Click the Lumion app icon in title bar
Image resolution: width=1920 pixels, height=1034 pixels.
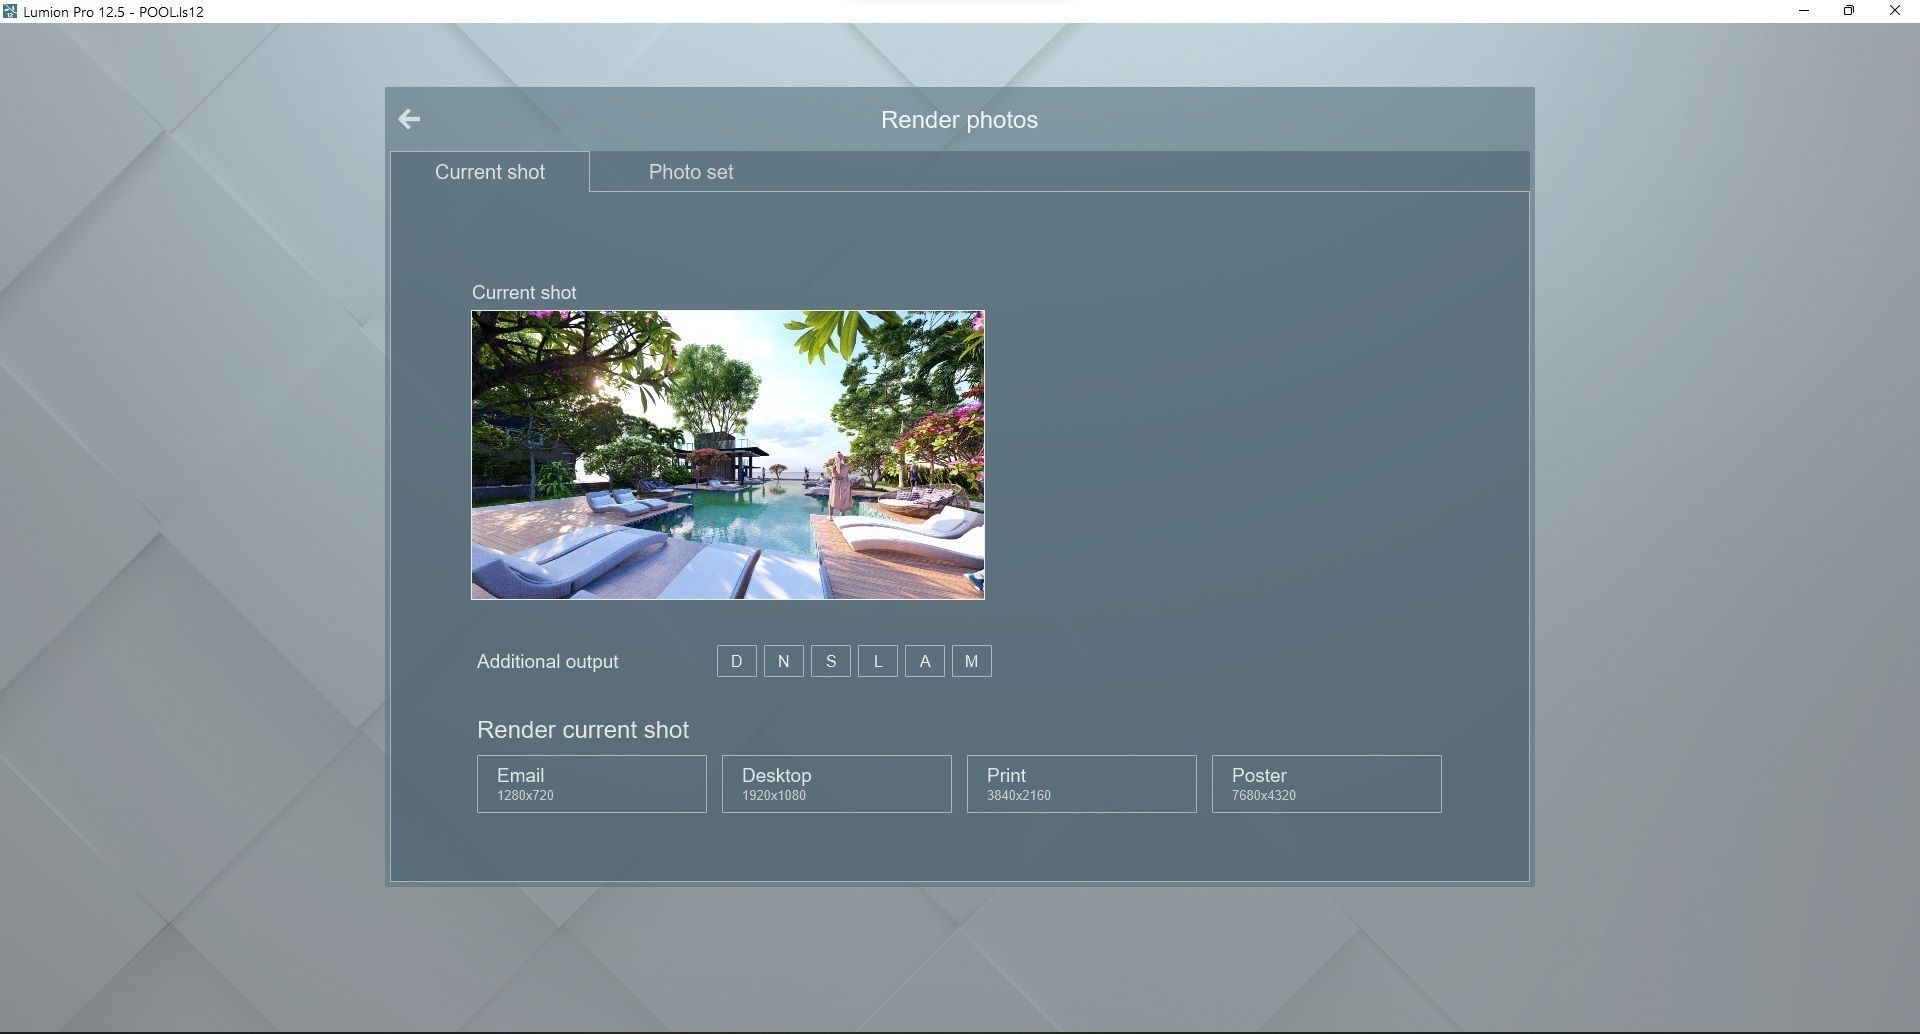click(x=10, y=11)
